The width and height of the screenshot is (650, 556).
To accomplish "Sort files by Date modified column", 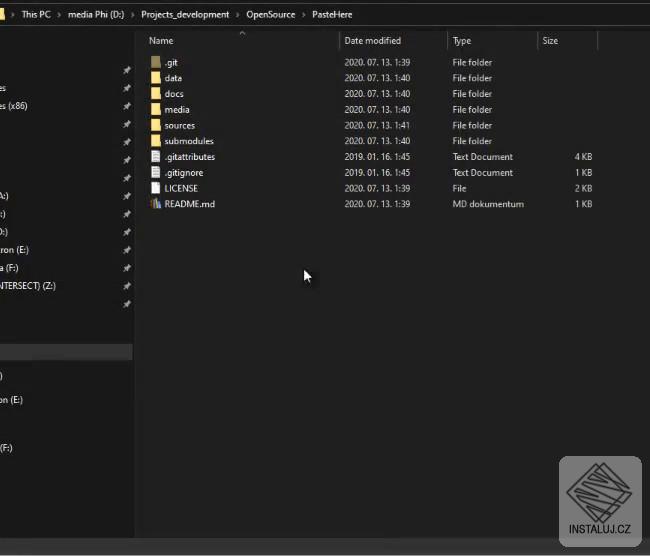I will pos(372,41).
